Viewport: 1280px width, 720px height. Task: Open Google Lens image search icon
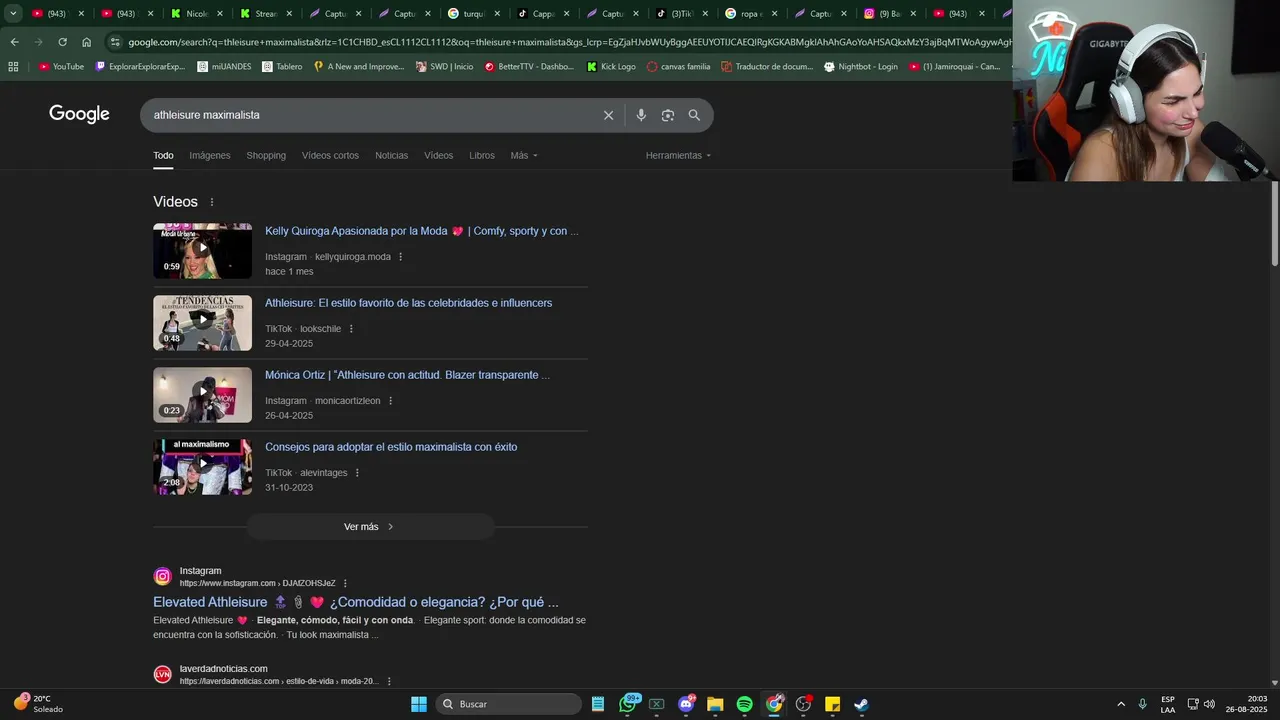click(x=668, y=115)
